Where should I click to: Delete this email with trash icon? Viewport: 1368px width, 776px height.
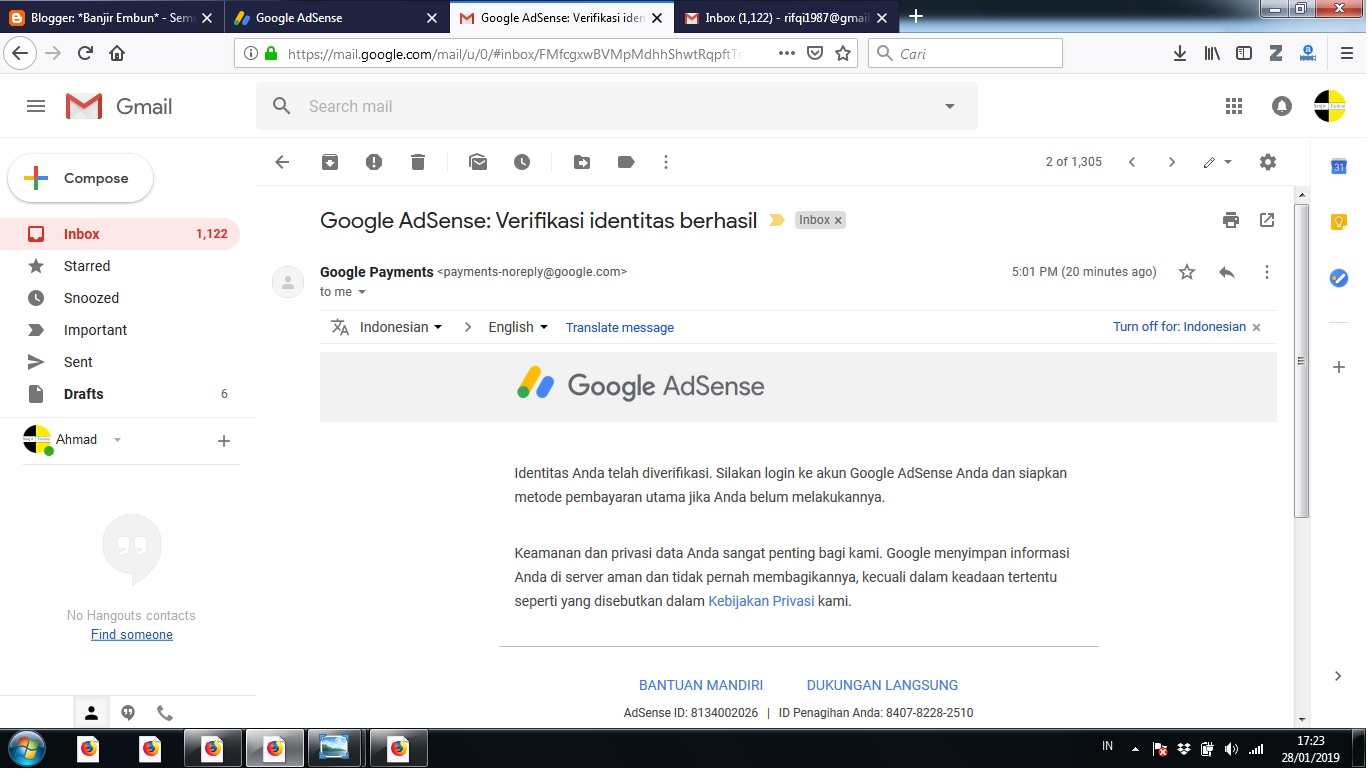click(418, 162)
